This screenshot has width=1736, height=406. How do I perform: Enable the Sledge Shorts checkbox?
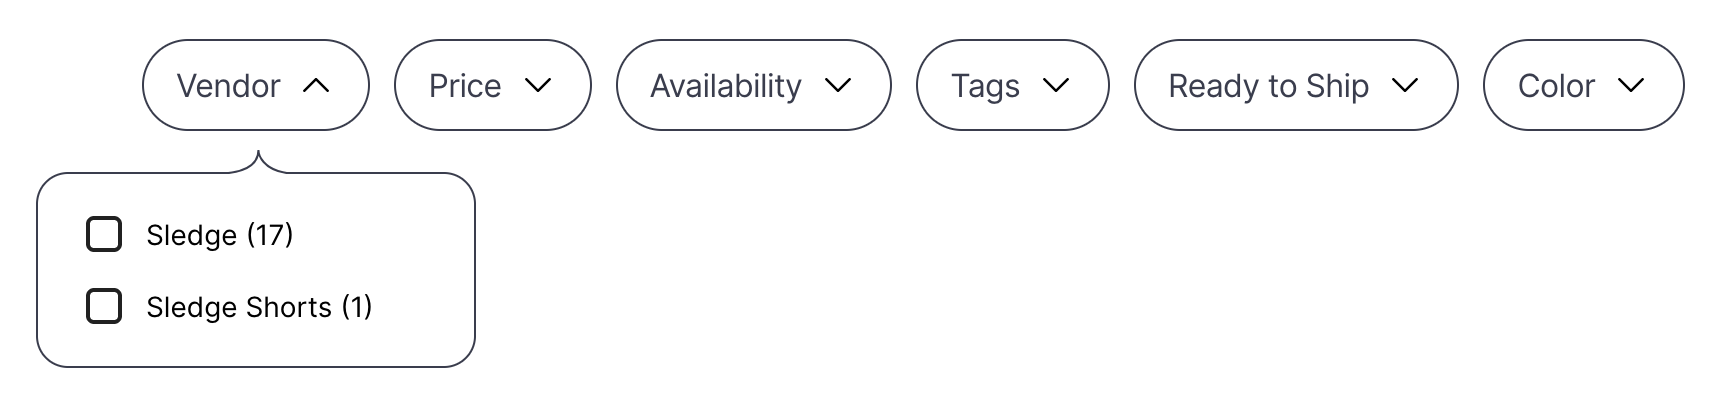tap(104, 307)
